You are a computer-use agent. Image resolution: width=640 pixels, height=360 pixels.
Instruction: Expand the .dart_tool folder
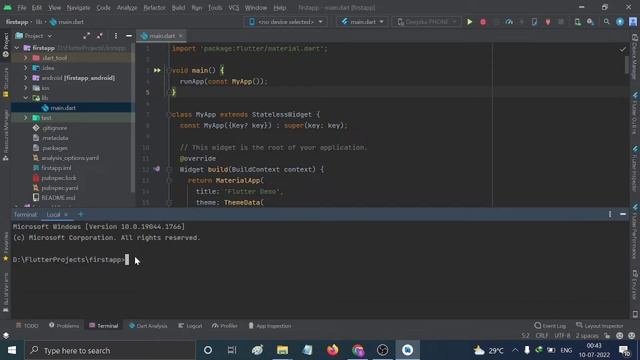pos(26,58)
